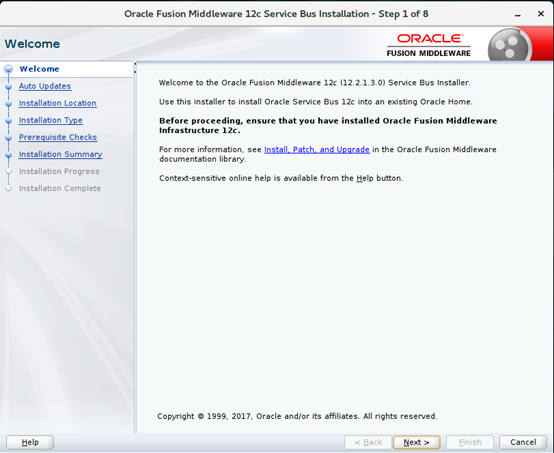The height and width of the screenshot is (453, 554).
Task: Open Install, Patch, and Upgrade documentation link
Action: point(317,149)
